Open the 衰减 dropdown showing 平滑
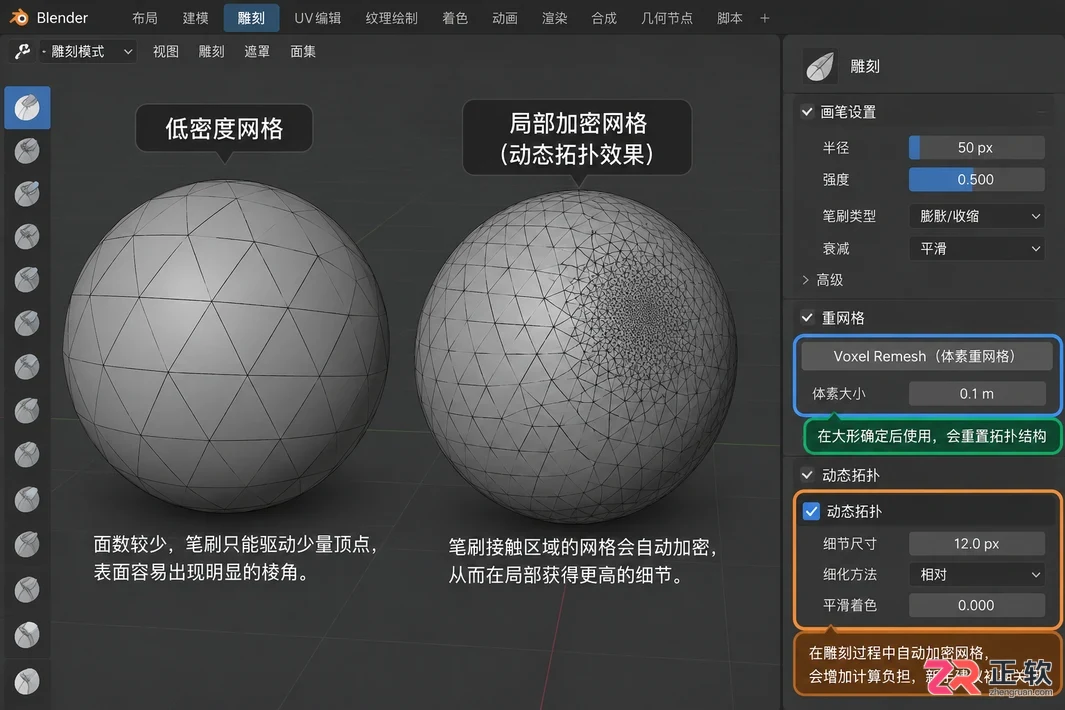The height and width of the screenshot is (710, 1065). (977, 249)
